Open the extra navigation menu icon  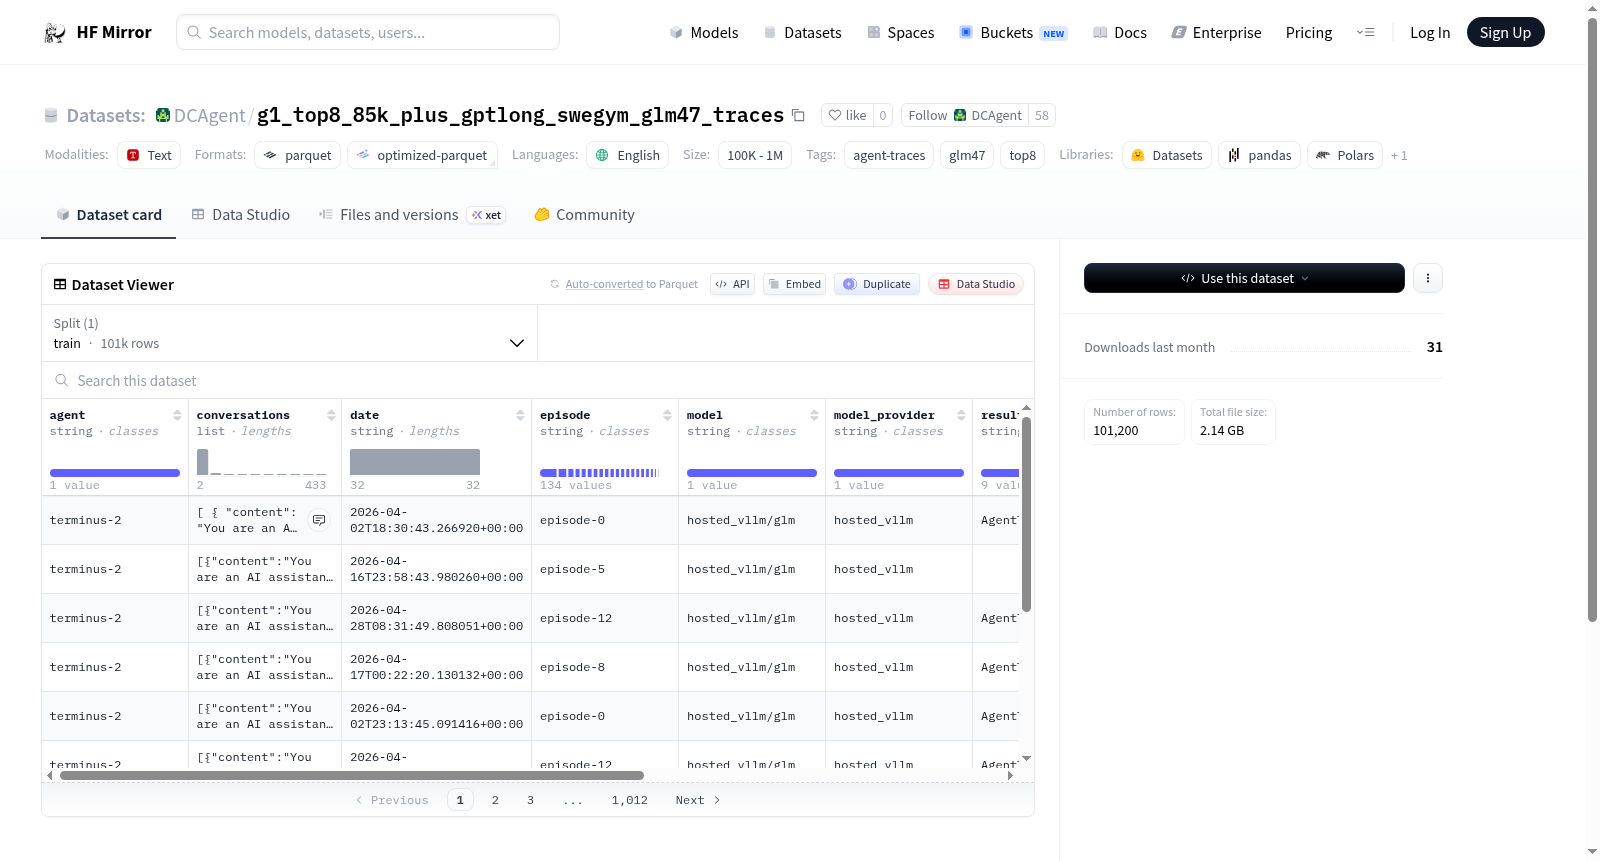point(1365,32)
